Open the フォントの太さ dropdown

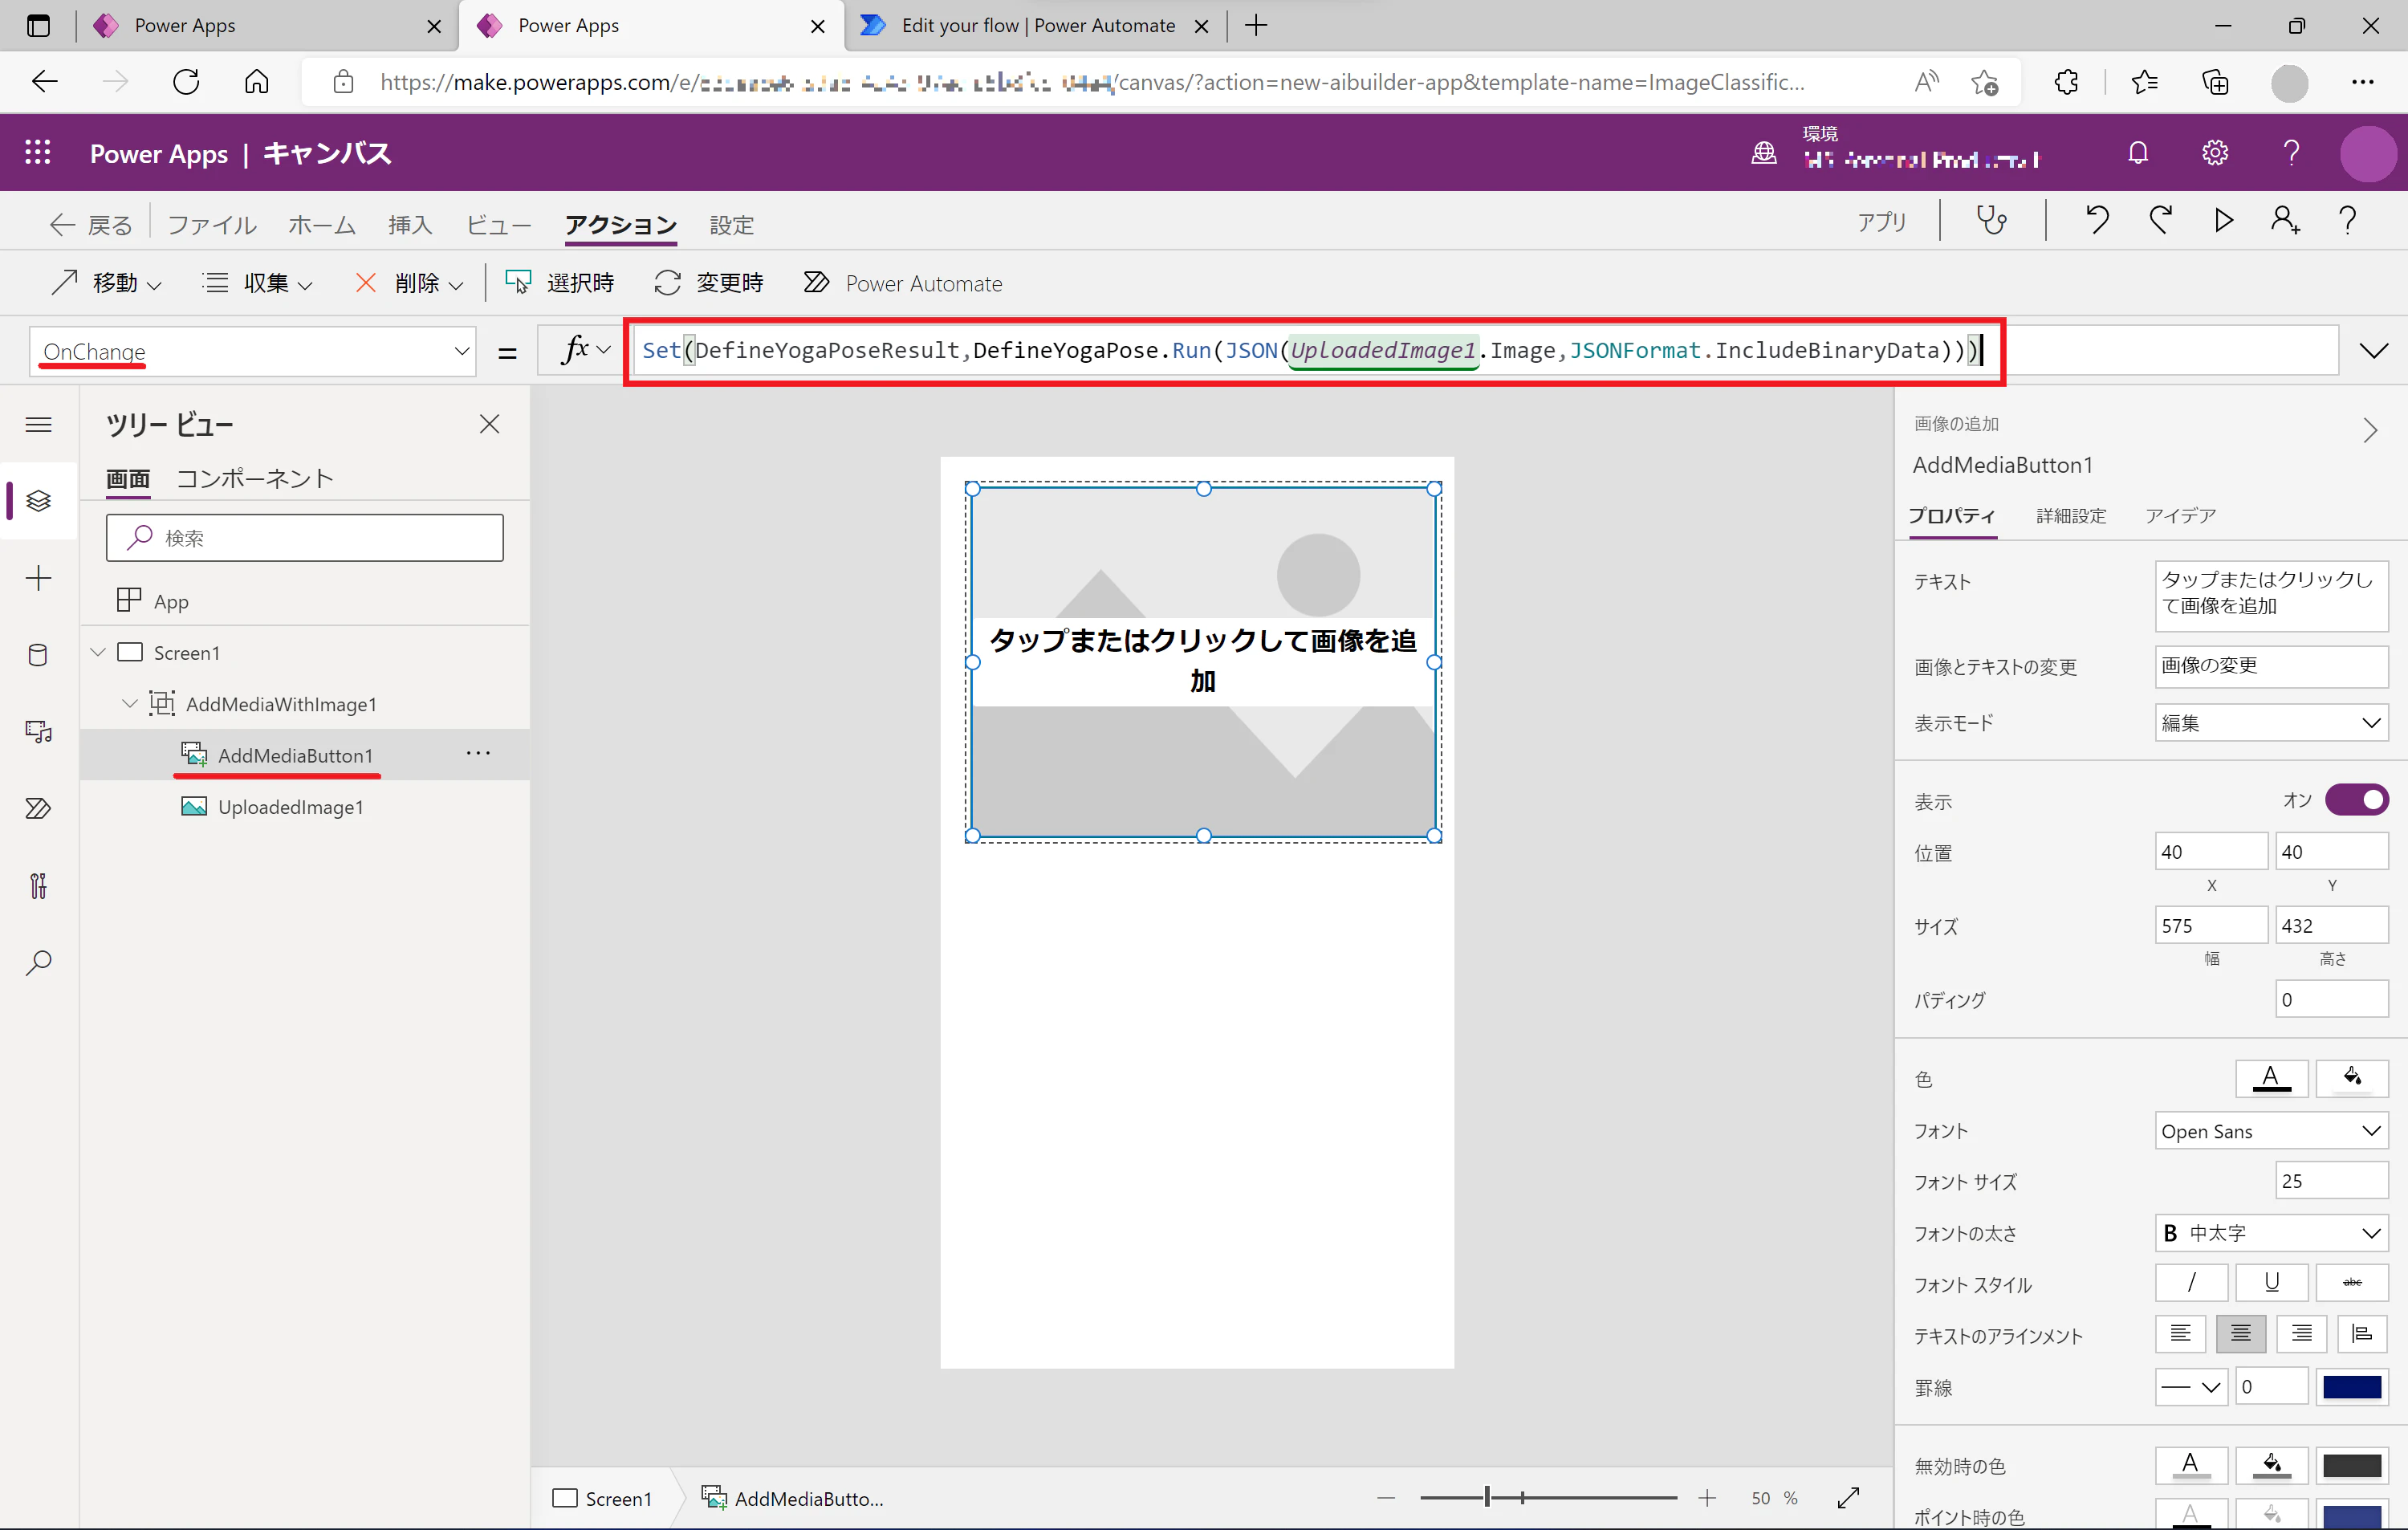tap(2271, 1233)
